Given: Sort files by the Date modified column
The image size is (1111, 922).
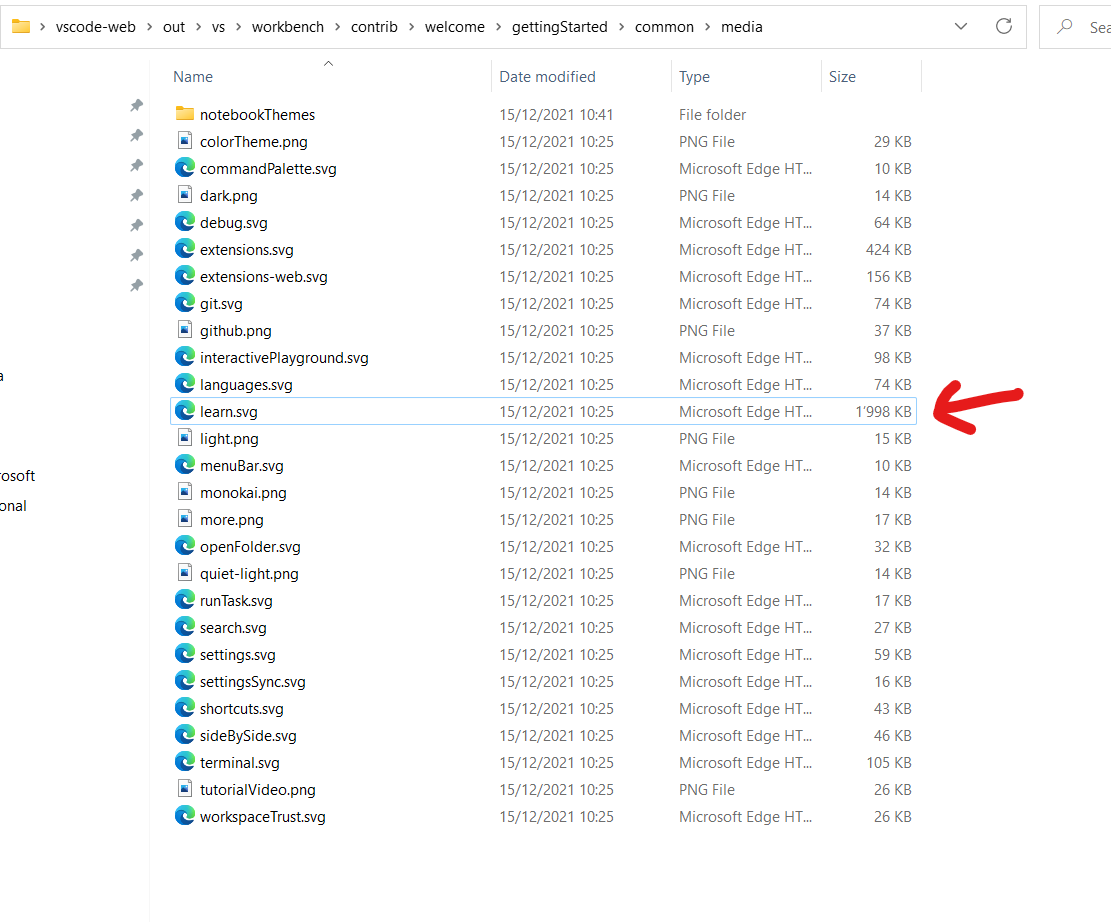Looking at the screenshot, I should click(547, 77).
